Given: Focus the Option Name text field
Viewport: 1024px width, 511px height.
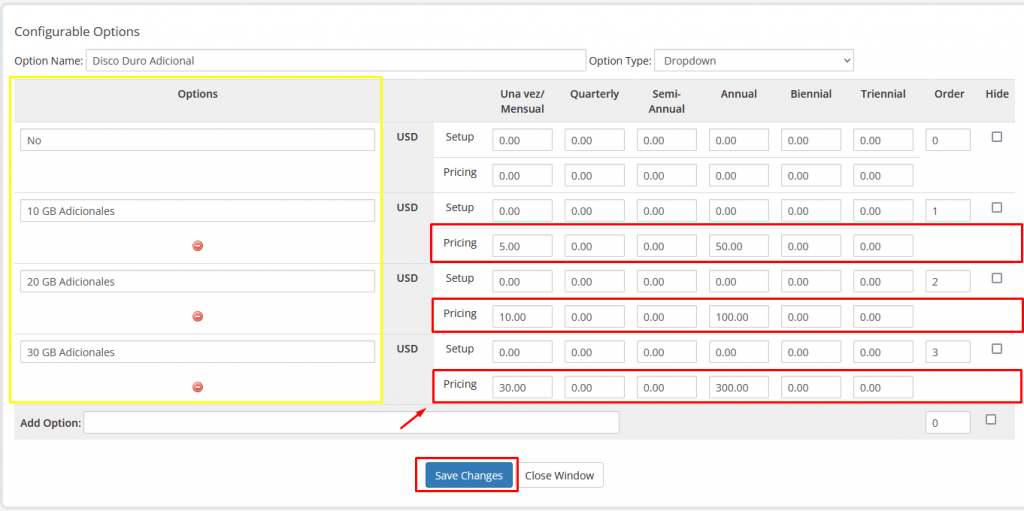Looking at the screenshot, I should tap(335, 61).
